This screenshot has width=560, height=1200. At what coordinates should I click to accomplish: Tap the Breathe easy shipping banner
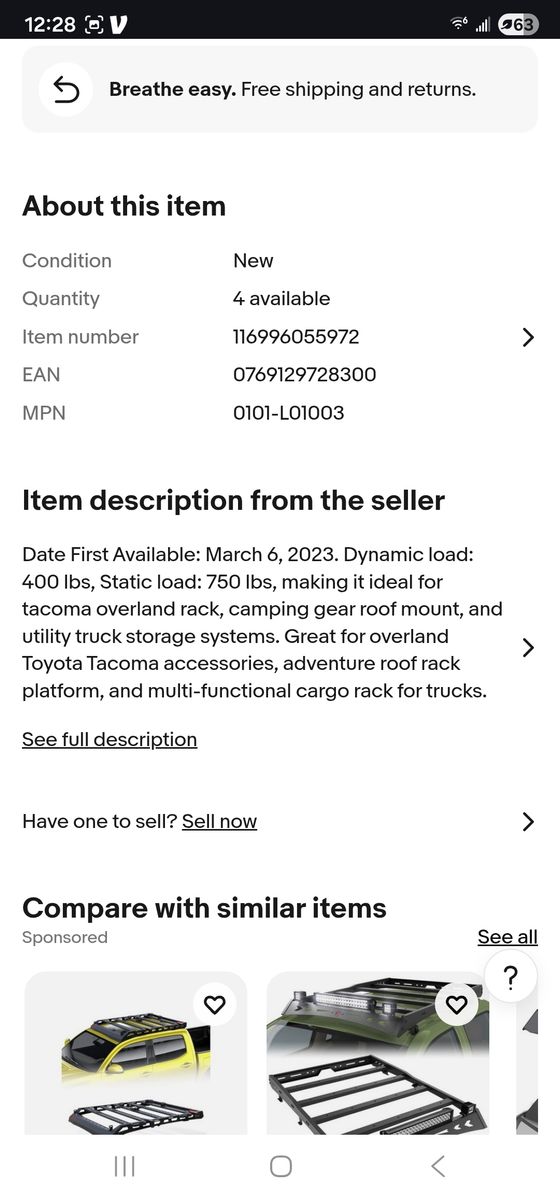280,89
